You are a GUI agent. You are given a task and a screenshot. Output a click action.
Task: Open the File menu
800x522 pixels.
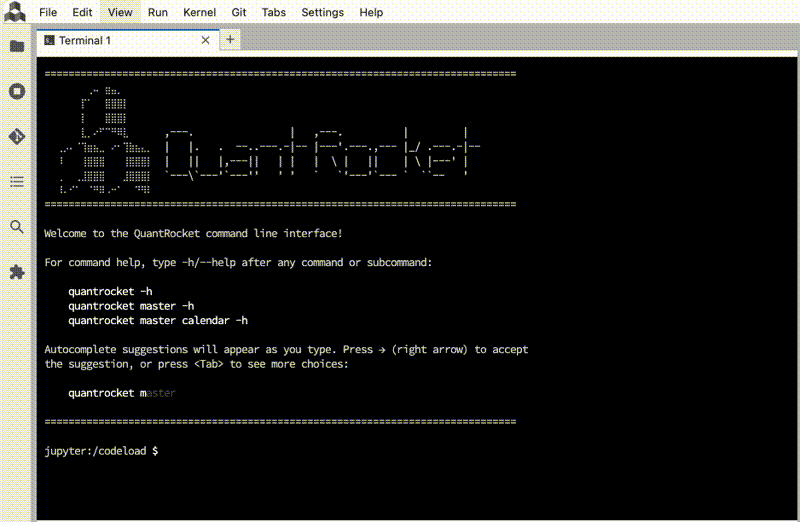click(x=48, y=12)
